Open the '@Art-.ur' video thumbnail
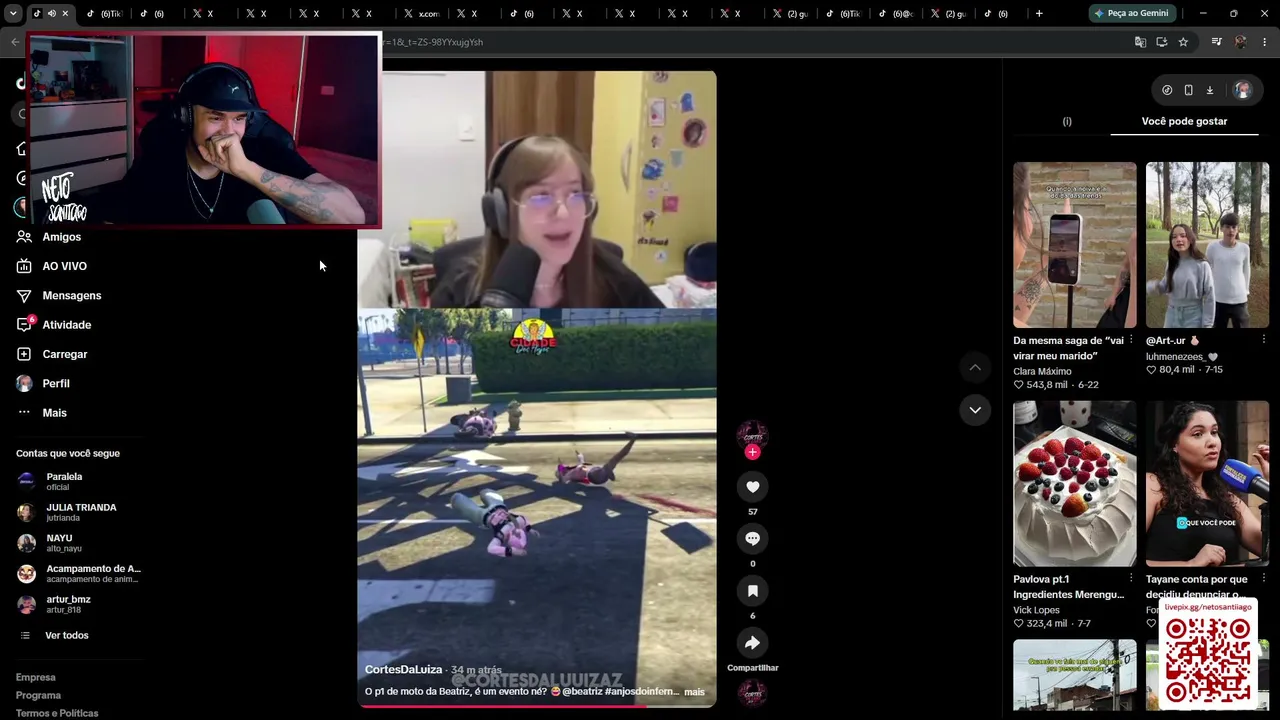1280x720 pixels. [x=1207, y=245]
